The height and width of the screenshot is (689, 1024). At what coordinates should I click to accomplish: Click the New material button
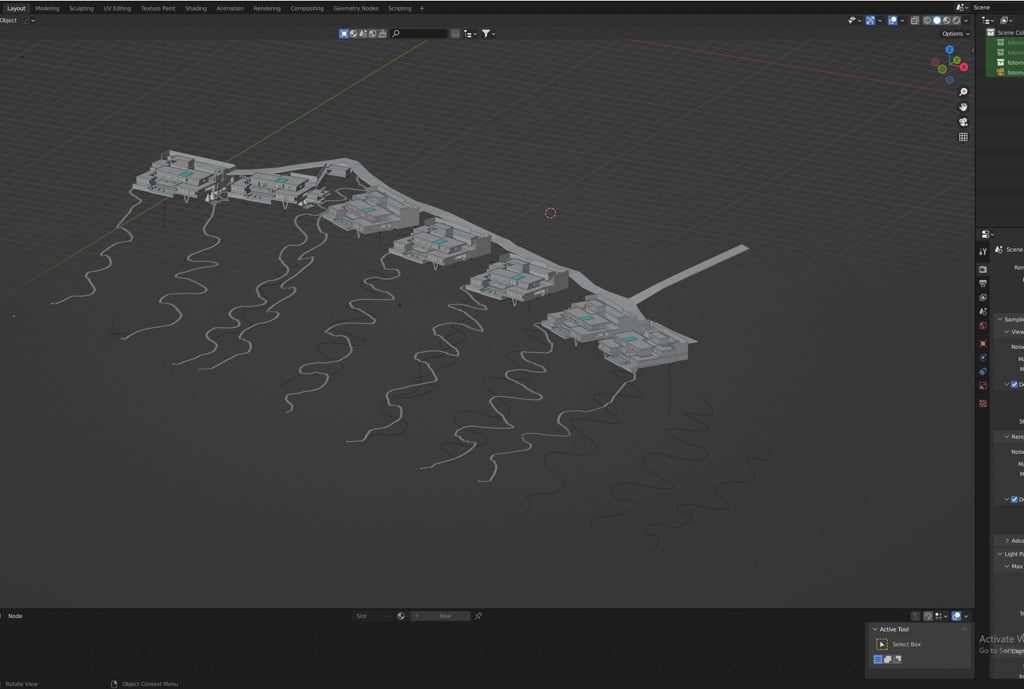pos(444,616)
